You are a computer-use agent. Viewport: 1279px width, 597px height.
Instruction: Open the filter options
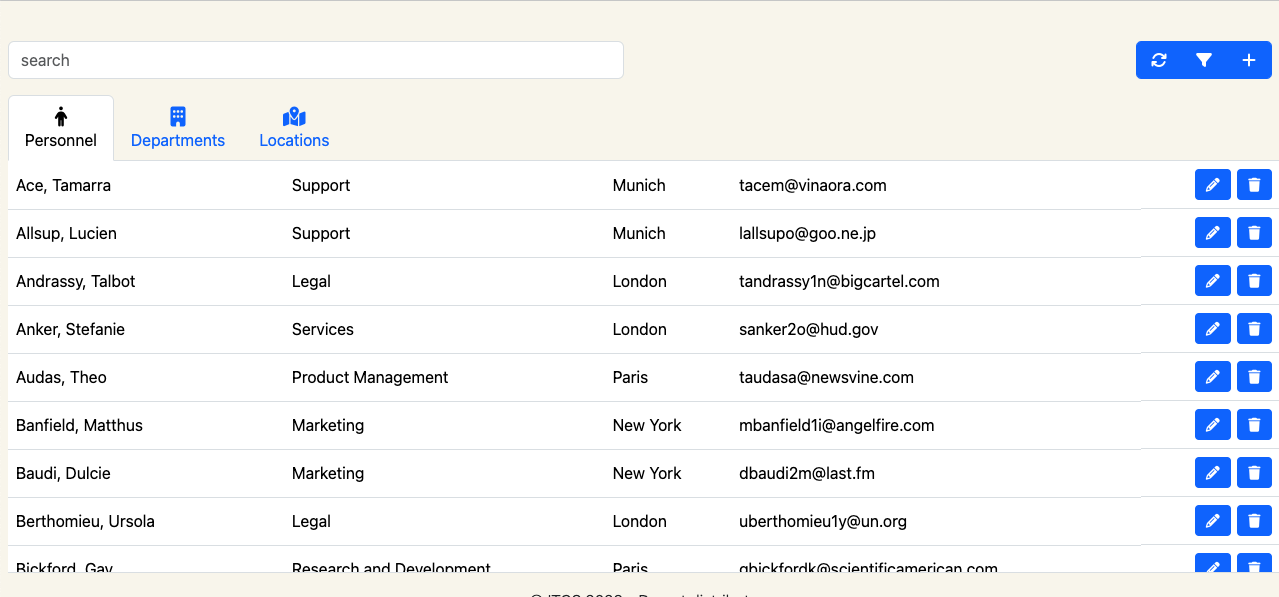[1203, 60]
